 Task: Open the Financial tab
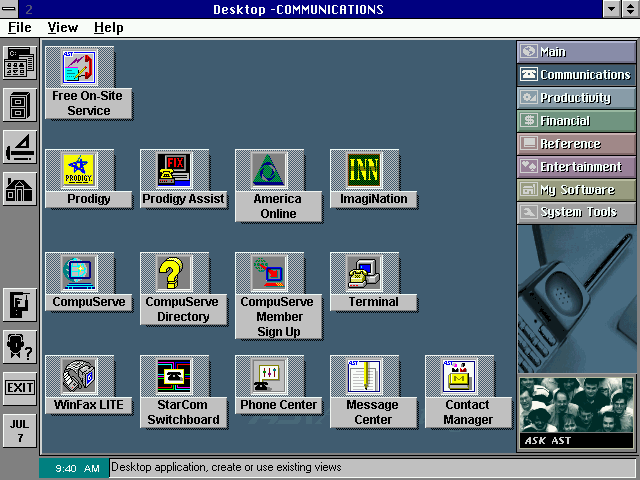pyautogui.click(x=576, y=121)
